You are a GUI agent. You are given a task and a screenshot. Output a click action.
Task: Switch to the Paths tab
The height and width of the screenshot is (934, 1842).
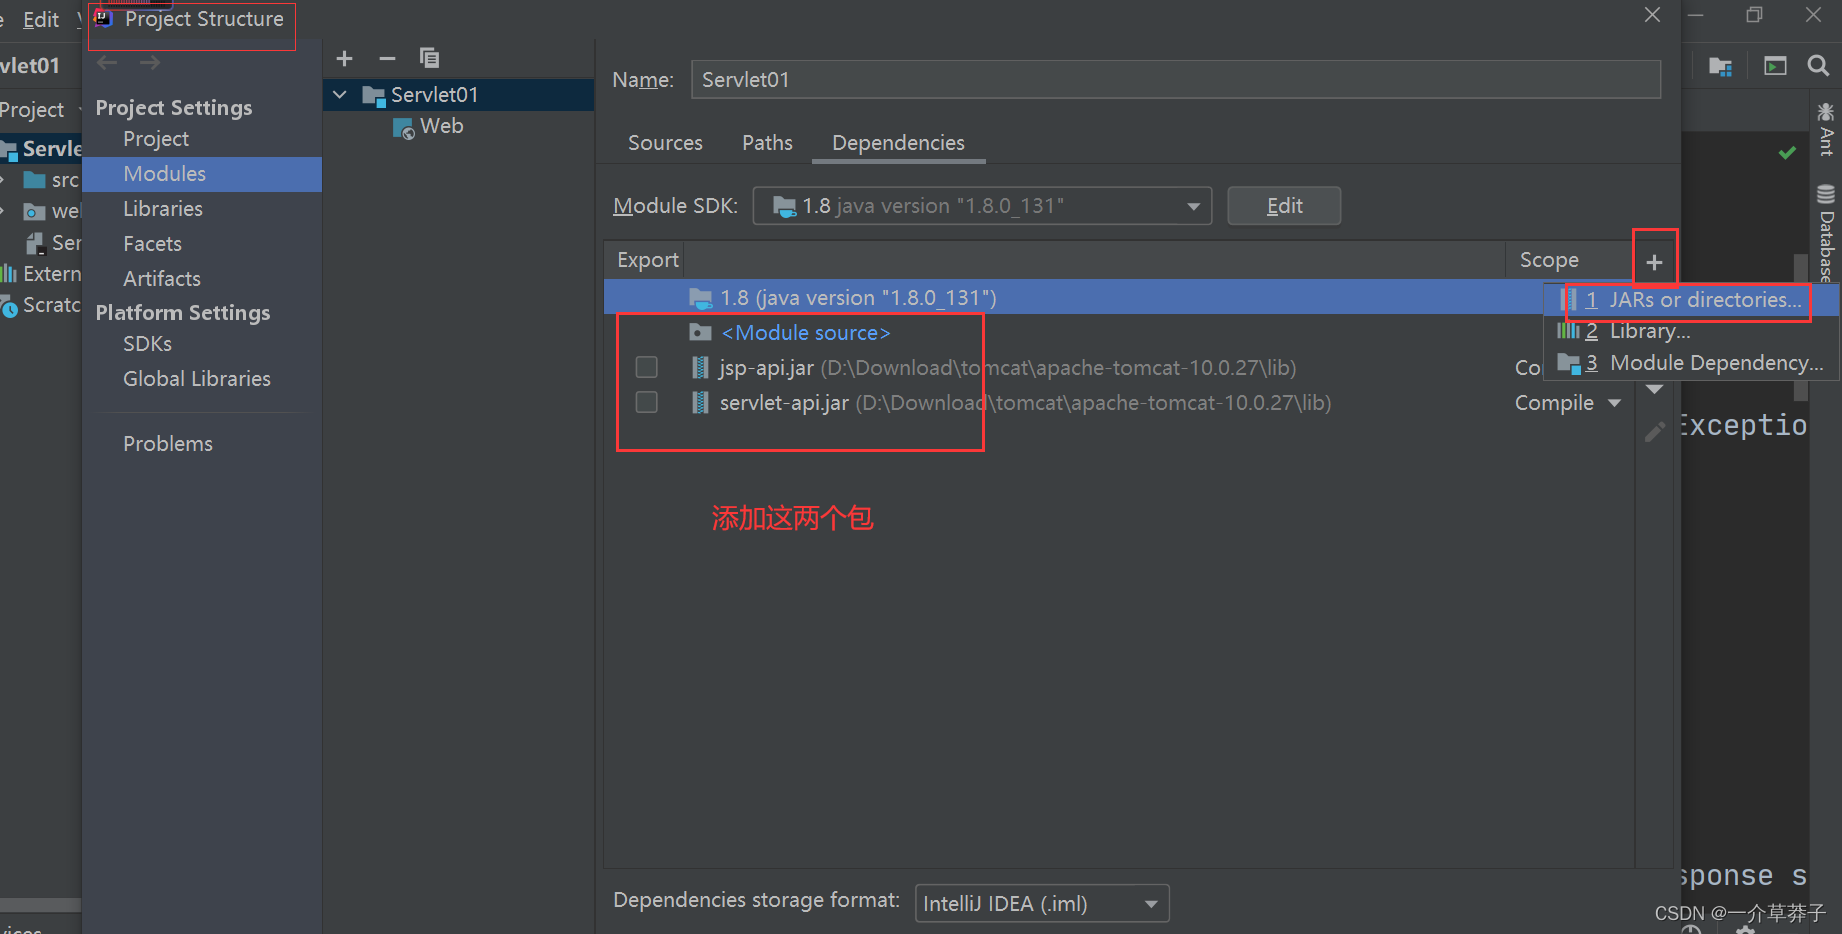pos(767,143)
